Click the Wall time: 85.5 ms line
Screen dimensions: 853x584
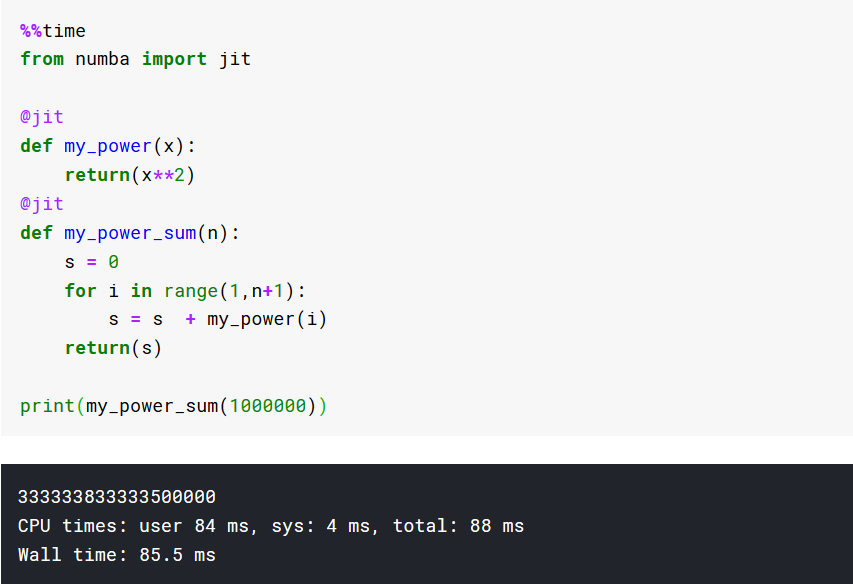click(x=117, y=555)
